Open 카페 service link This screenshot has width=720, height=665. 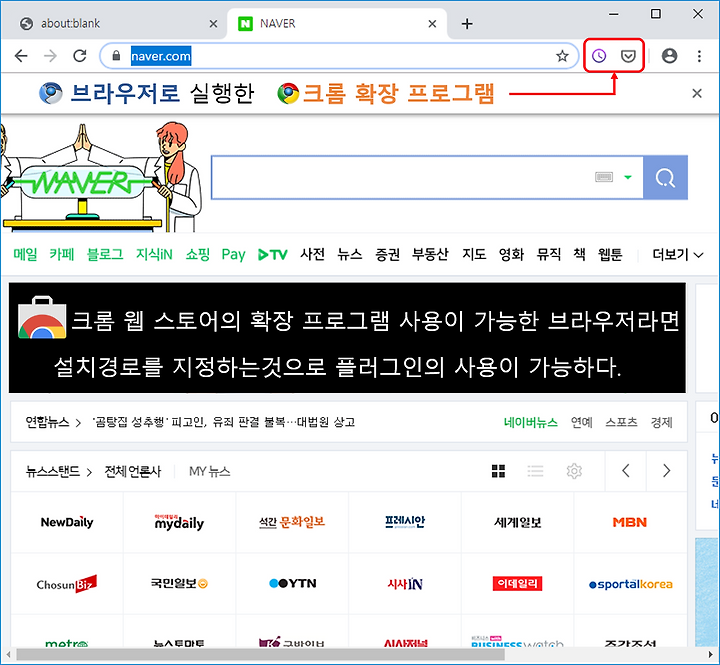click(x=62, y=254)
